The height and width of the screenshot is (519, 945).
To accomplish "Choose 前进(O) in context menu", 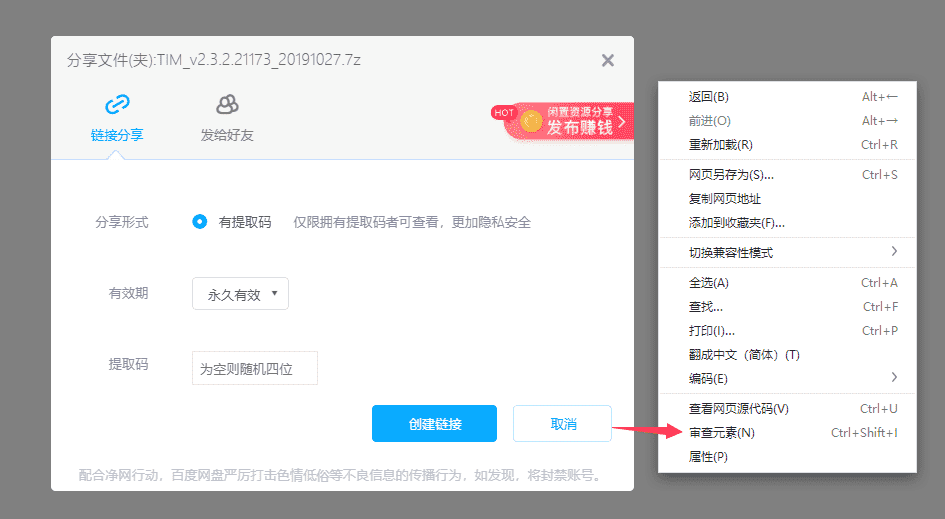I will coord(787,121).
